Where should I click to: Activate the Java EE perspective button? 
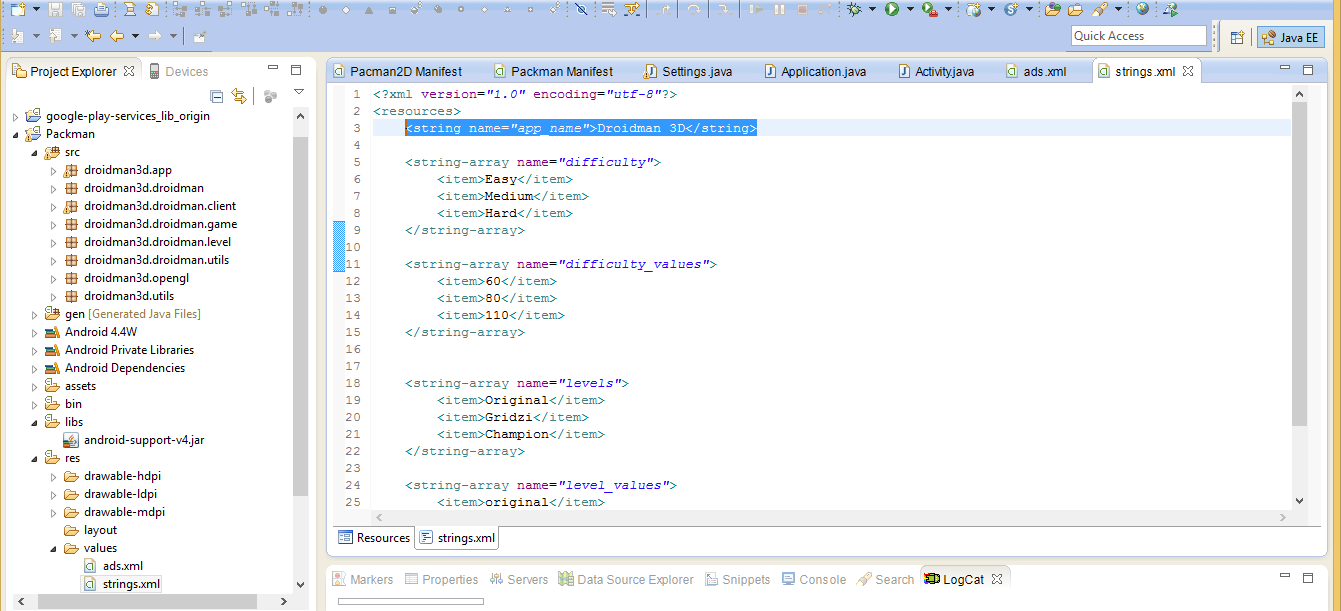pyautogui.click(x=1290, y=37)
